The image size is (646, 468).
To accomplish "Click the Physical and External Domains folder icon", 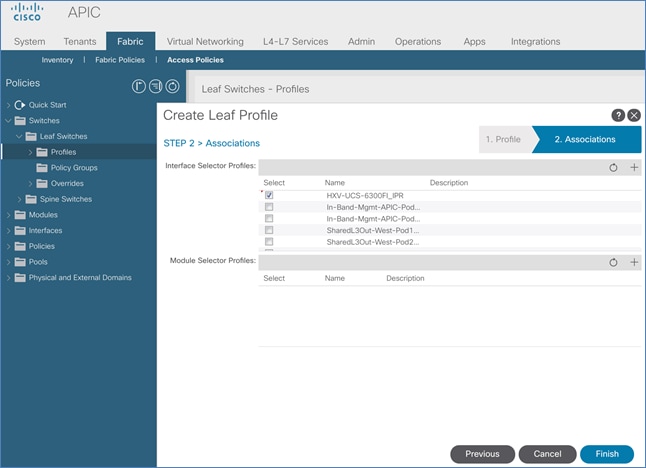I will click(20, 277).
